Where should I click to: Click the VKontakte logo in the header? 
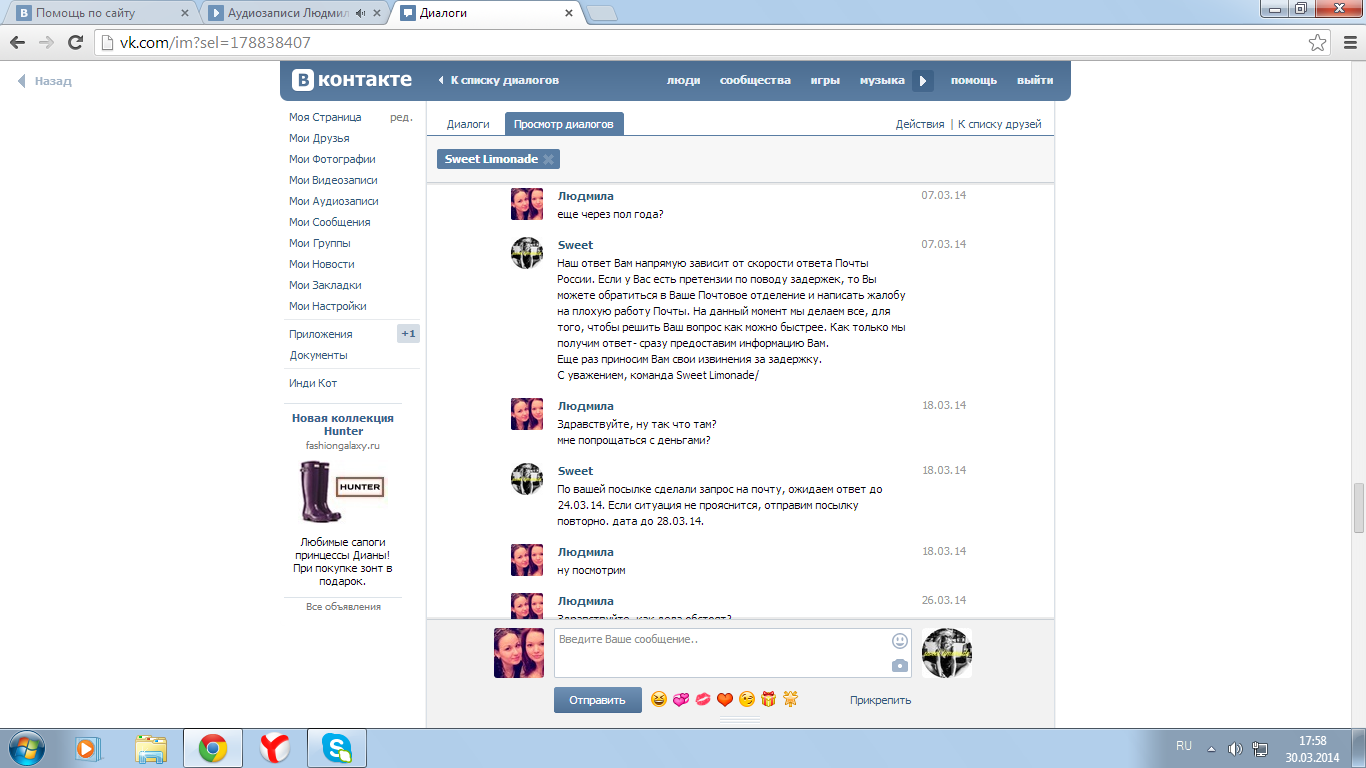tap(351, 81)
